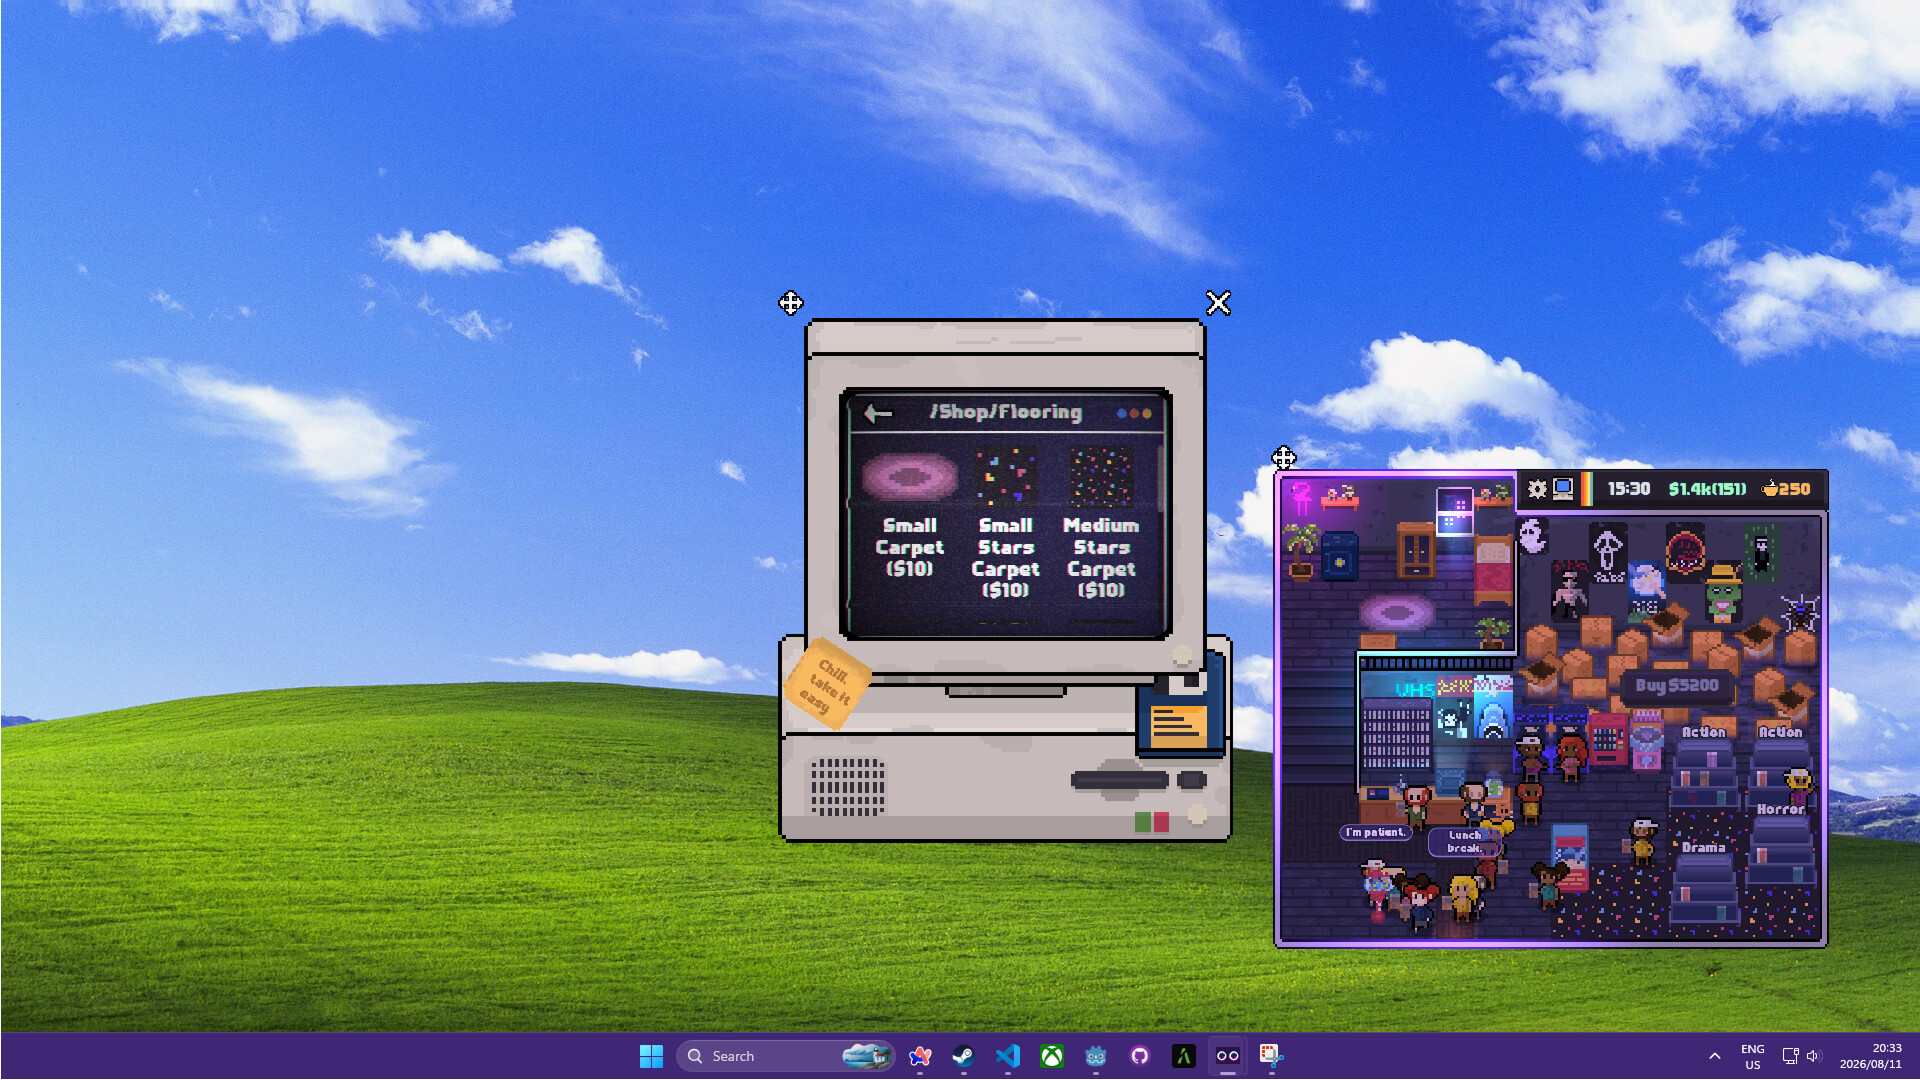1920x1080 pixels.
Task: Click the "Small Carpet ($10)" label
Action: click(909, 547)
